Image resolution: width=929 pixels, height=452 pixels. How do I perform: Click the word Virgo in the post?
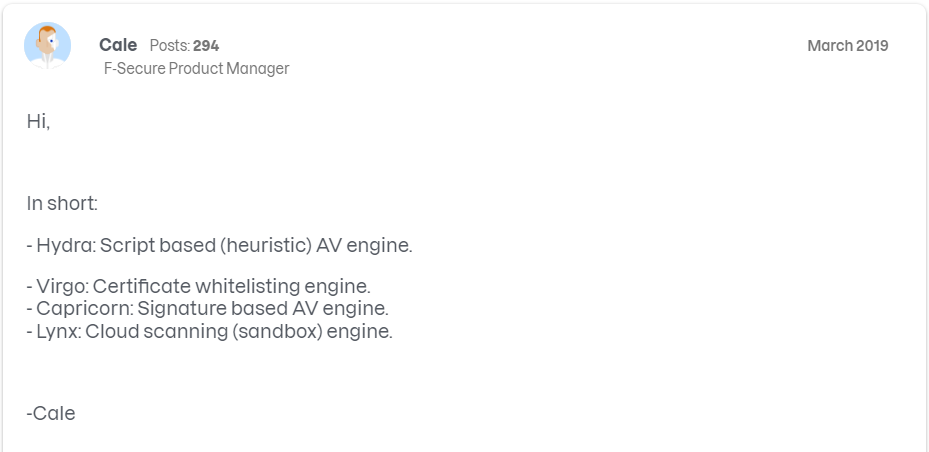click(61, 287)
